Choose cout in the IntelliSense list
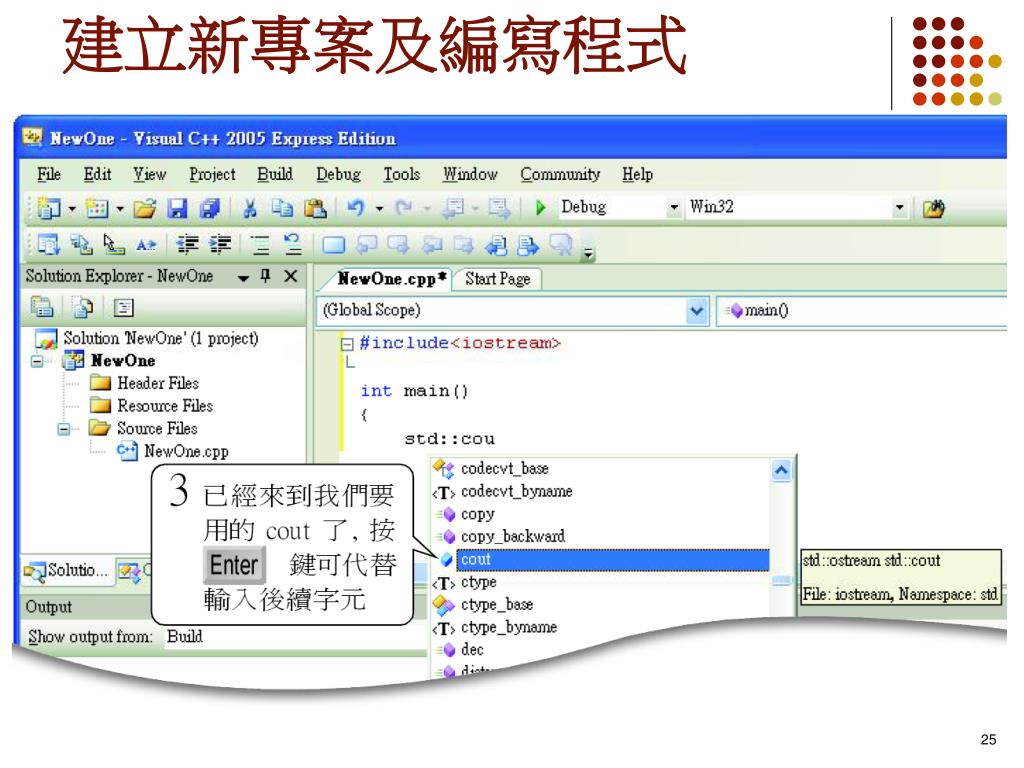The height and width of the screenshot is (768, 1024). pyautogui.click(x=613, y=560)
